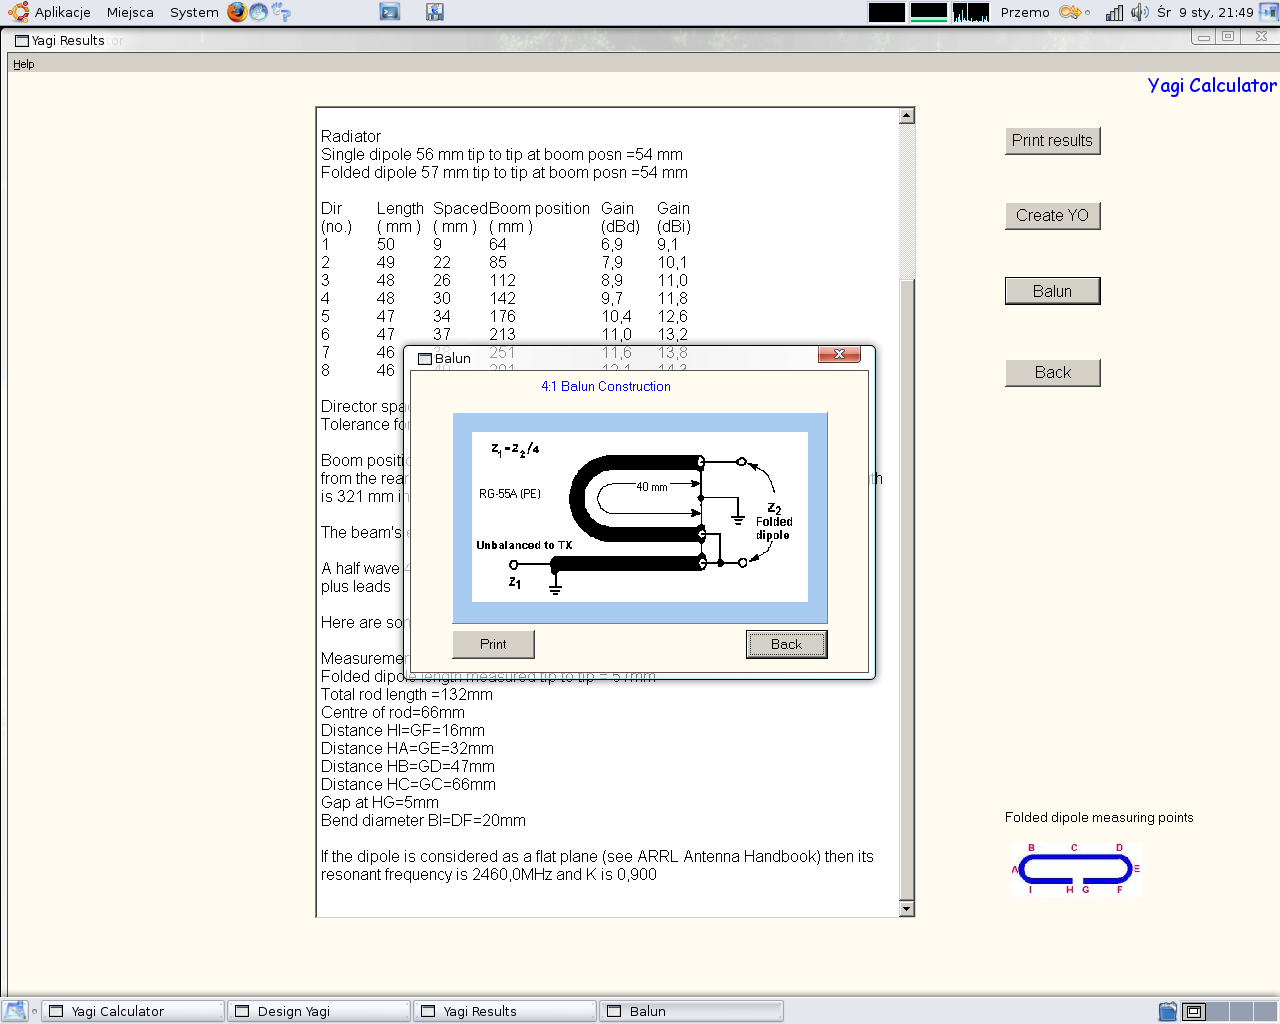
Task: Open the GNOME help question mark icon
Action: [281, 12]
